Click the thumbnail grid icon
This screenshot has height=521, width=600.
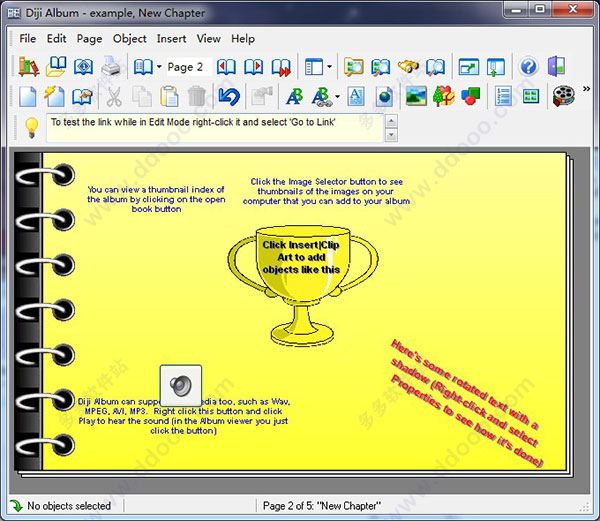[x=531, y=96]
